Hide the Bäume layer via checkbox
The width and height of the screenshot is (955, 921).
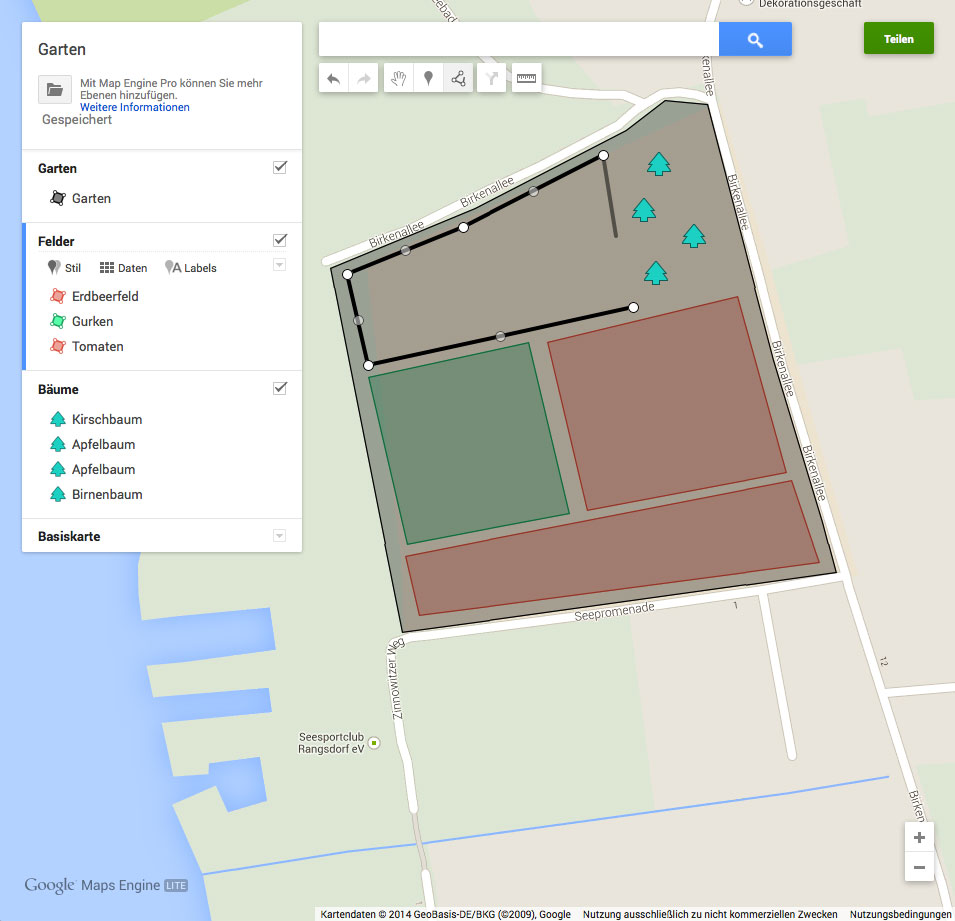[x=280, y=388]
